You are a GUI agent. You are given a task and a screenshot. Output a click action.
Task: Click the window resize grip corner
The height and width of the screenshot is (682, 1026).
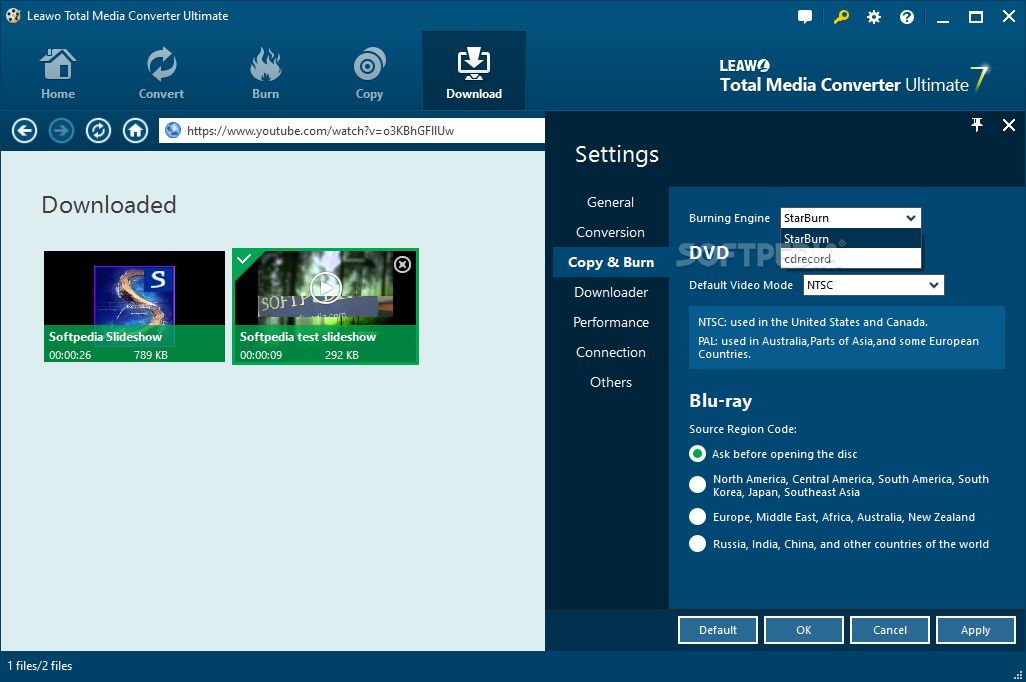pos(1018,675)
